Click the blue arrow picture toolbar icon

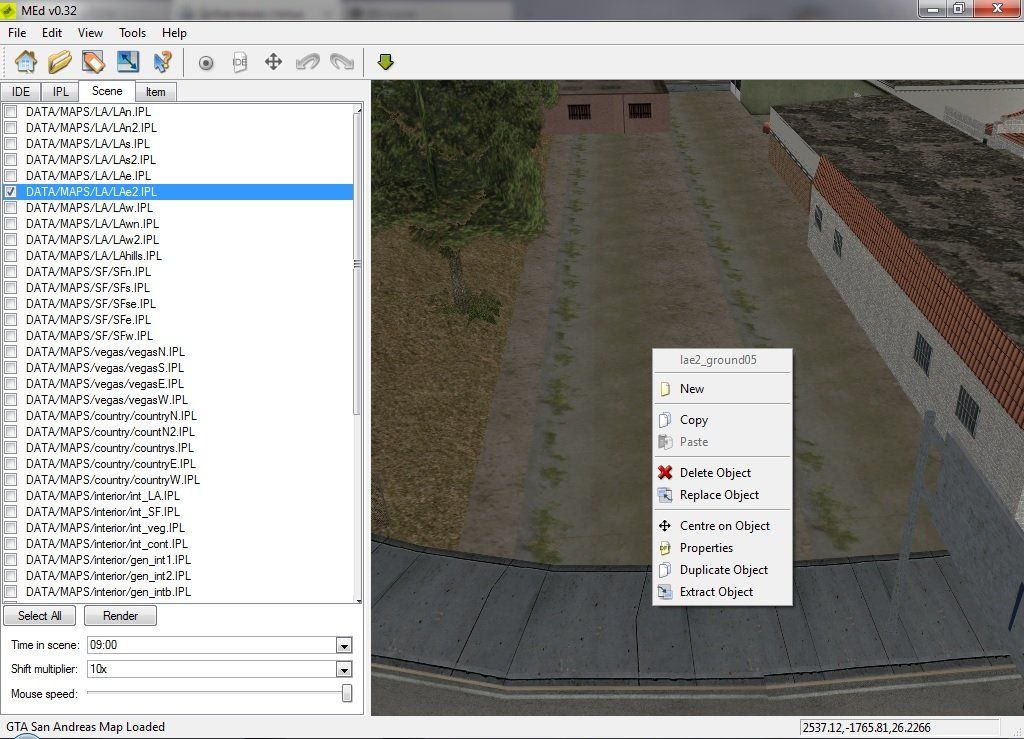click(x=128, y=62)
